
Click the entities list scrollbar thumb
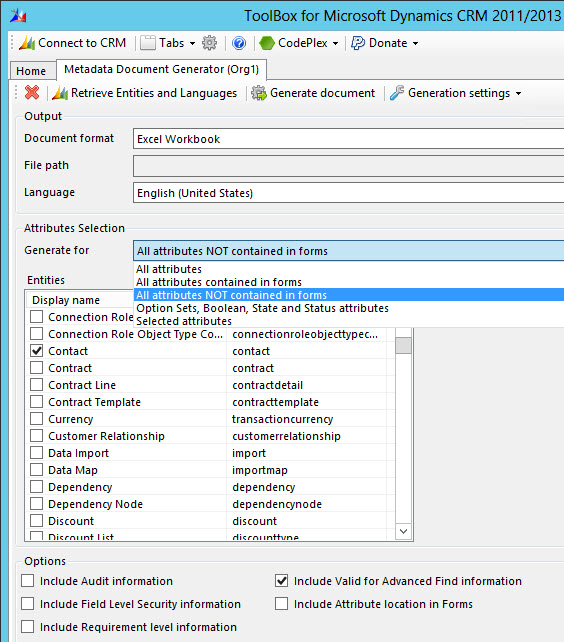(403, 345)
